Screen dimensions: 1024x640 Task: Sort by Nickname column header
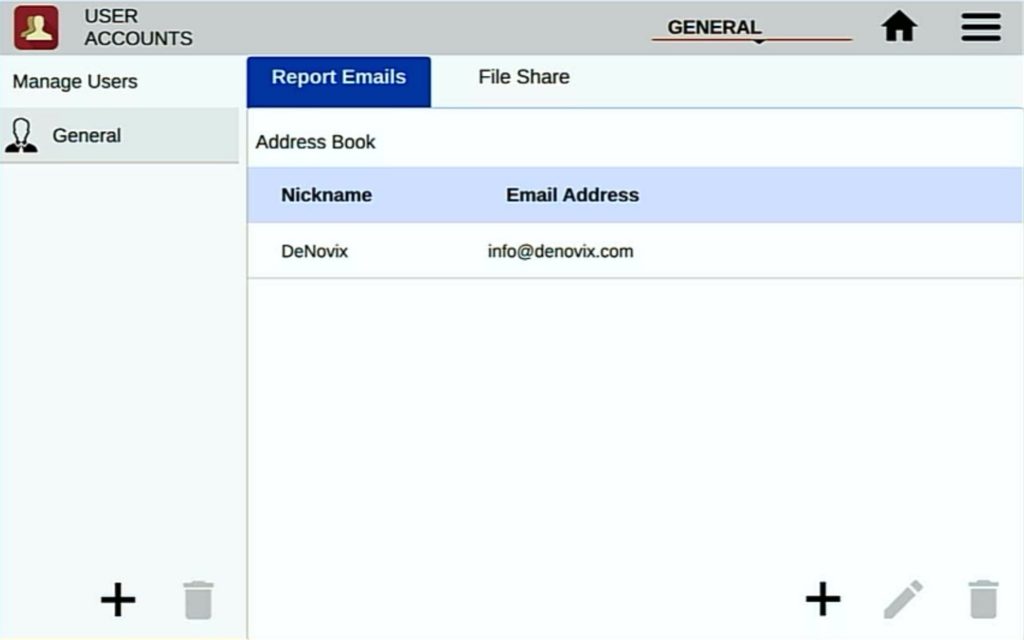click(327, 195)
